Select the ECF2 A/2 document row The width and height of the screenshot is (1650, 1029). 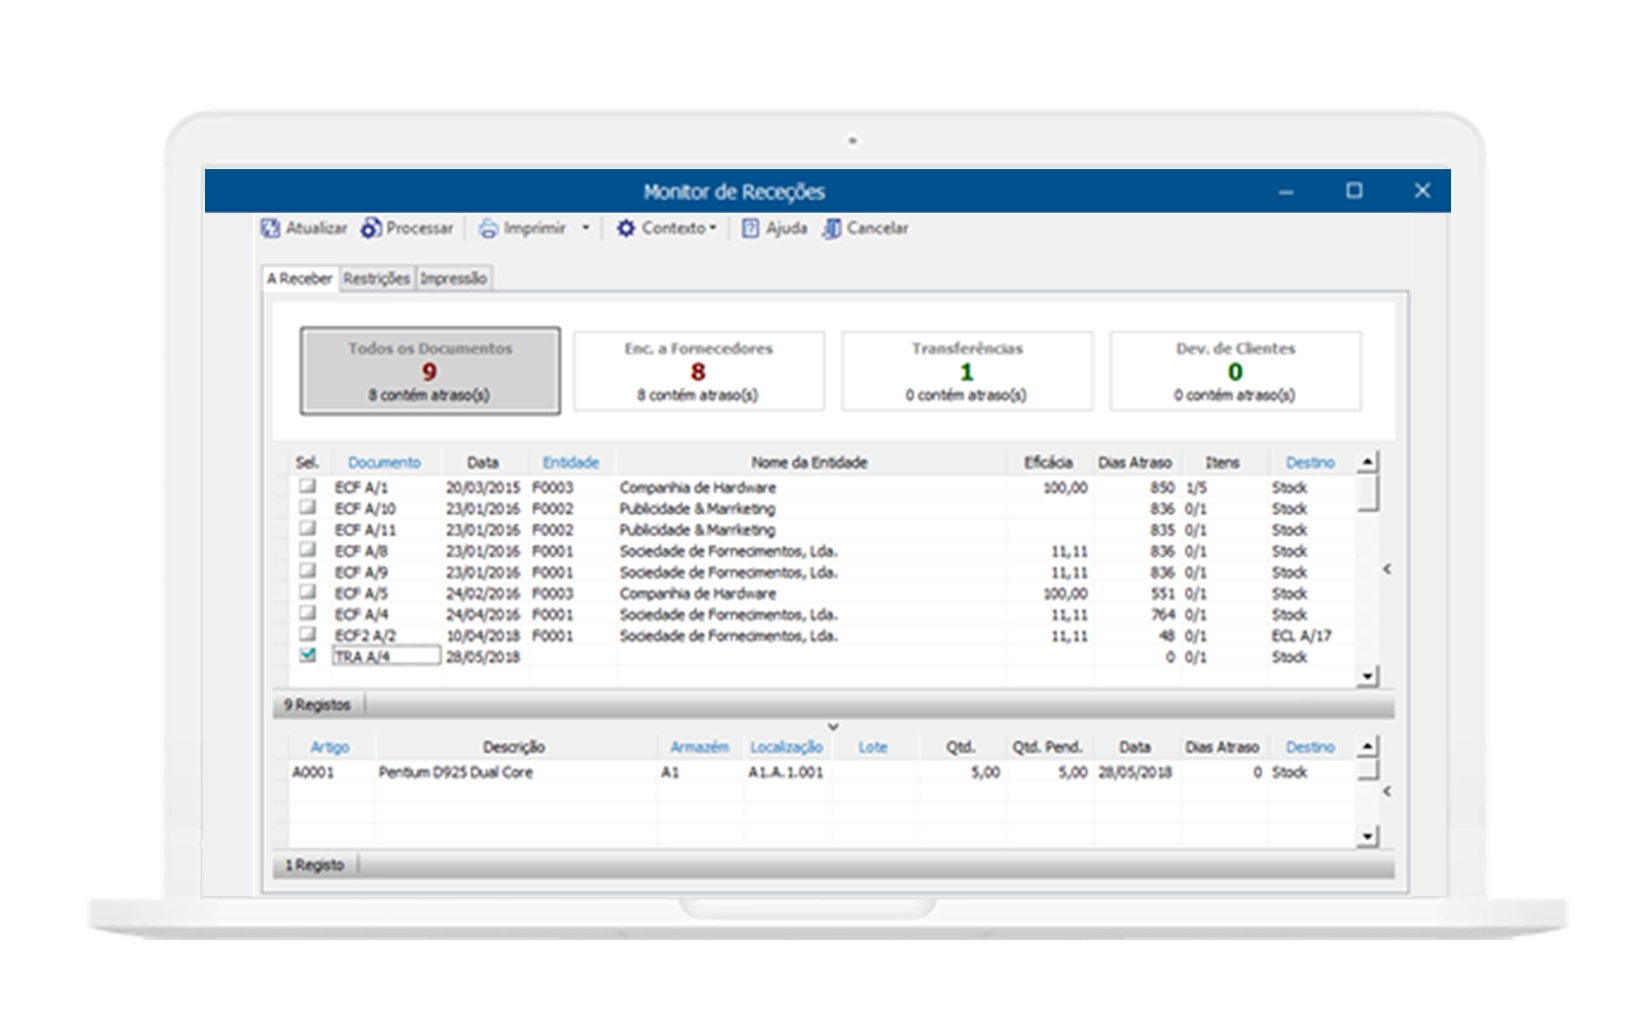(820, 635)
